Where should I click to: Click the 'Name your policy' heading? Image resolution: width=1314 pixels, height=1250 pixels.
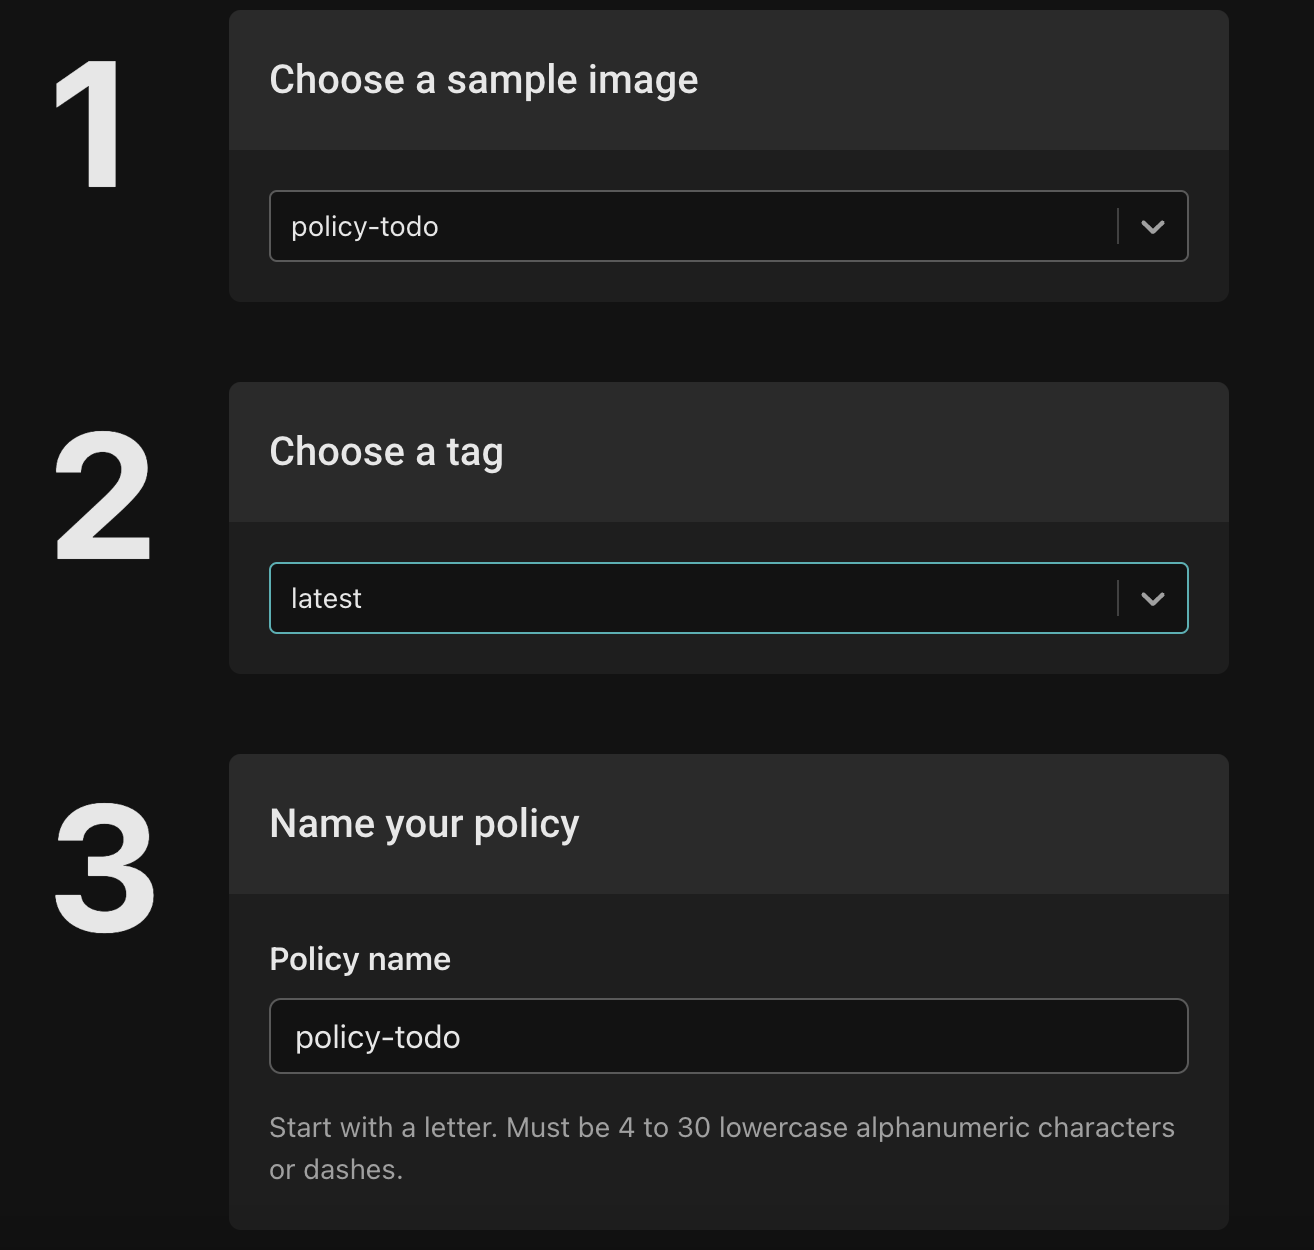(424, 824)
